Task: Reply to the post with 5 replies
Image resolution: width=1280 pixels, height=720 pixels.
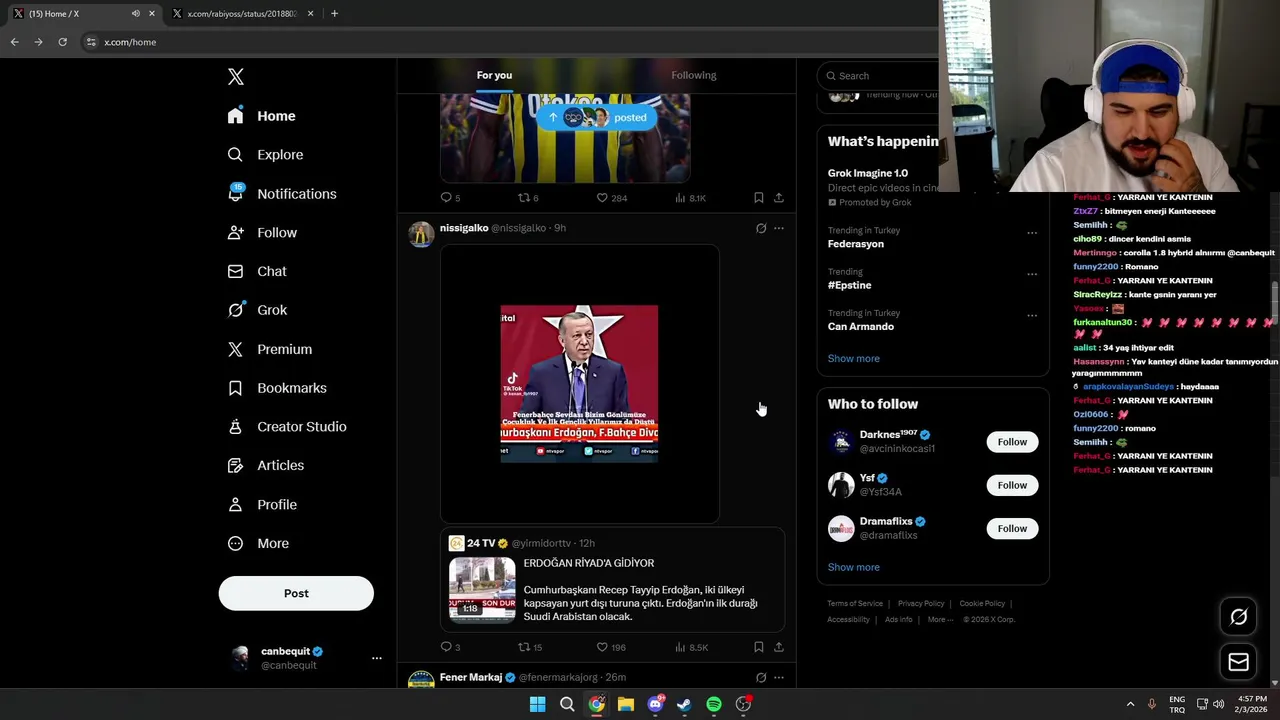Action: 451,198
